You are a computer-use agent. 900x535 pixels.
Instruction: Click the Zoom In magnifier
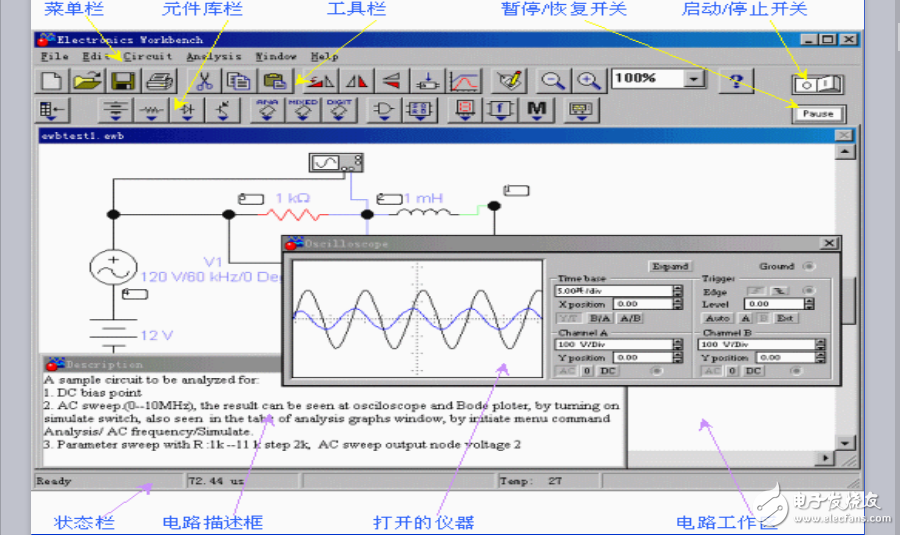point(589,81)
